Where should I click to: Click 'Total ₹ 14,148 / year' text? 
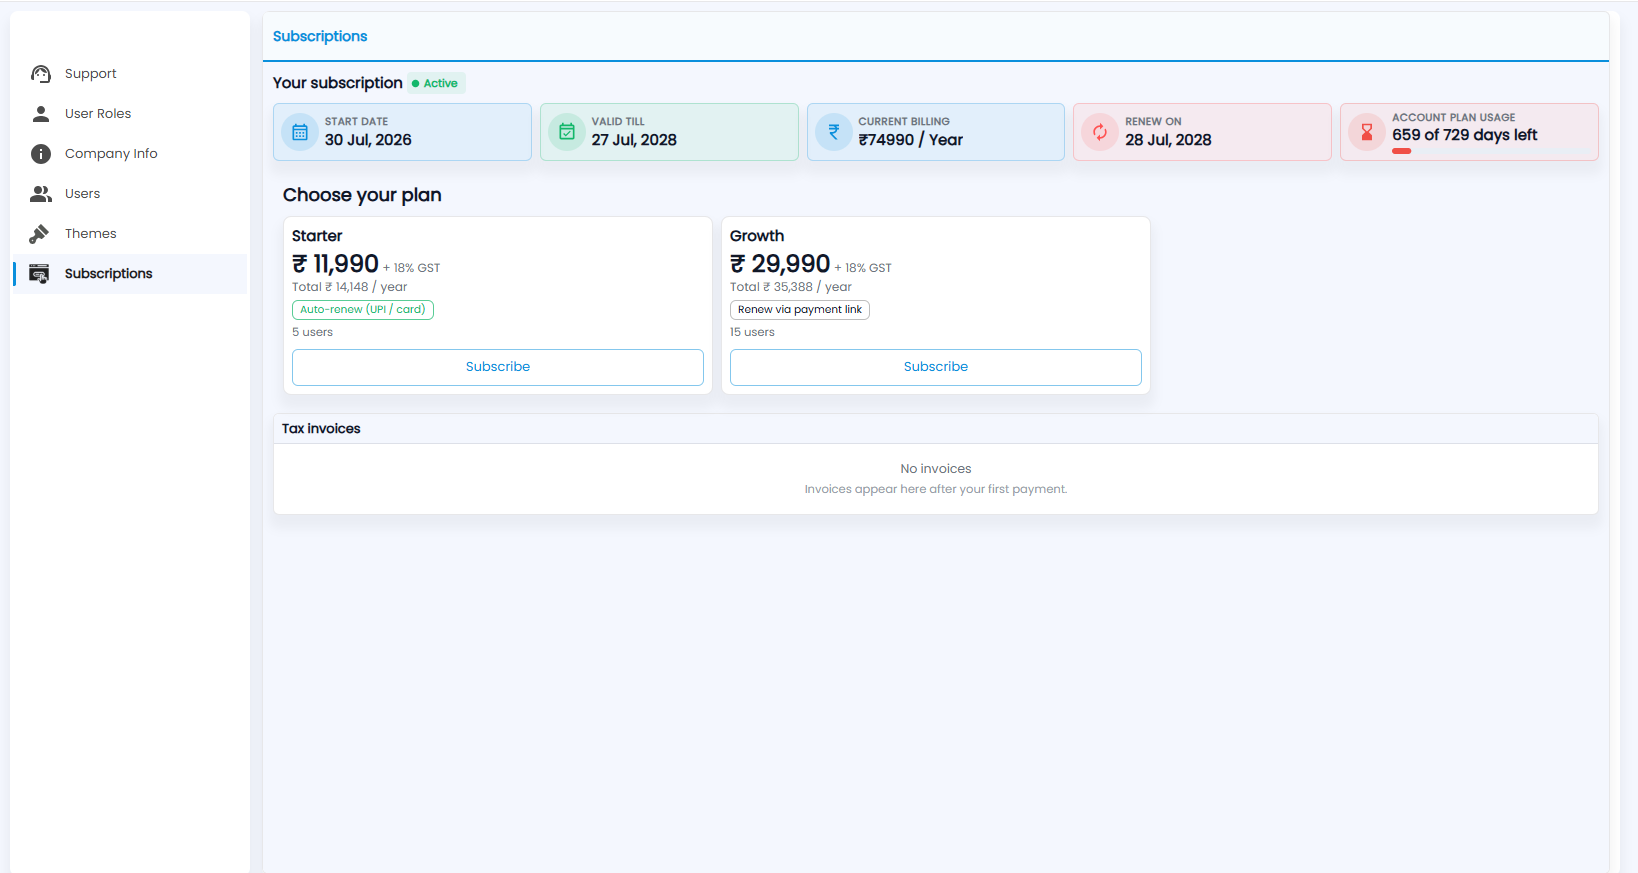[x=350, y=287]
